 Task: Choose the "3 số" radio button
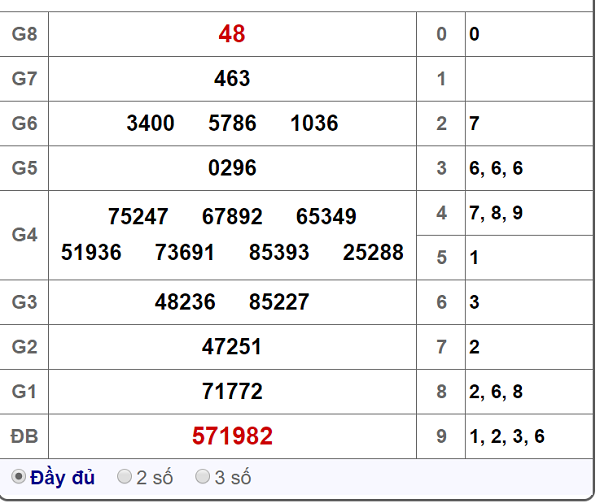[203, 477]
